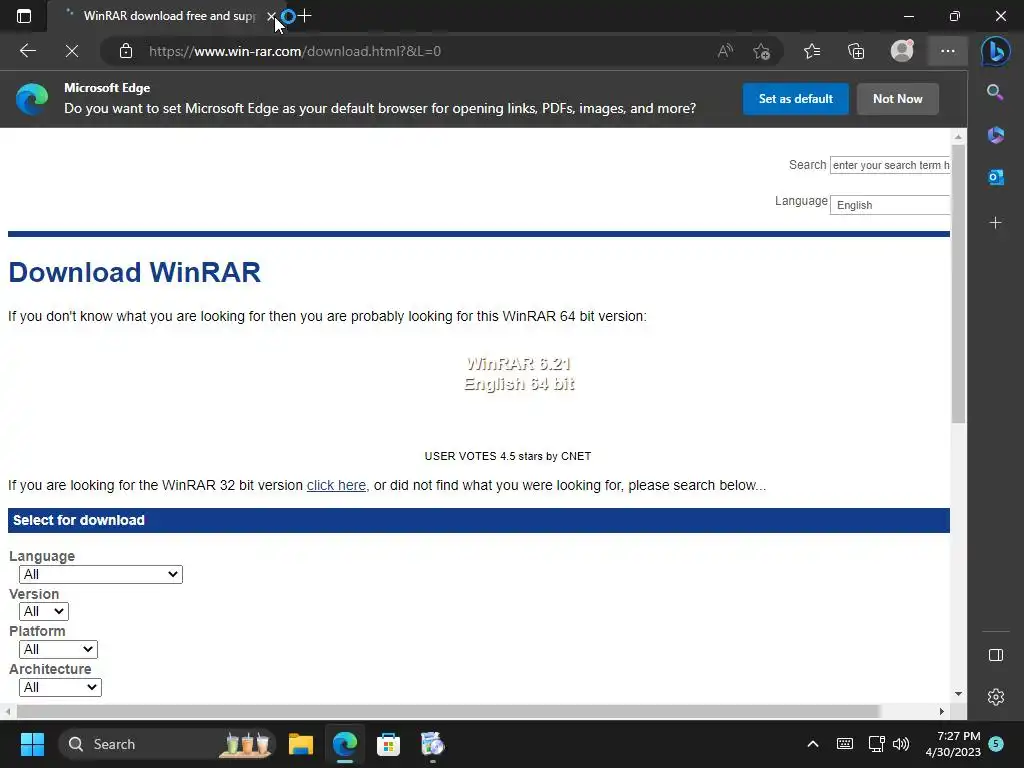Open volume tray icon
The height and width of the screenshot is (768, 1024).
coord(901,744)
